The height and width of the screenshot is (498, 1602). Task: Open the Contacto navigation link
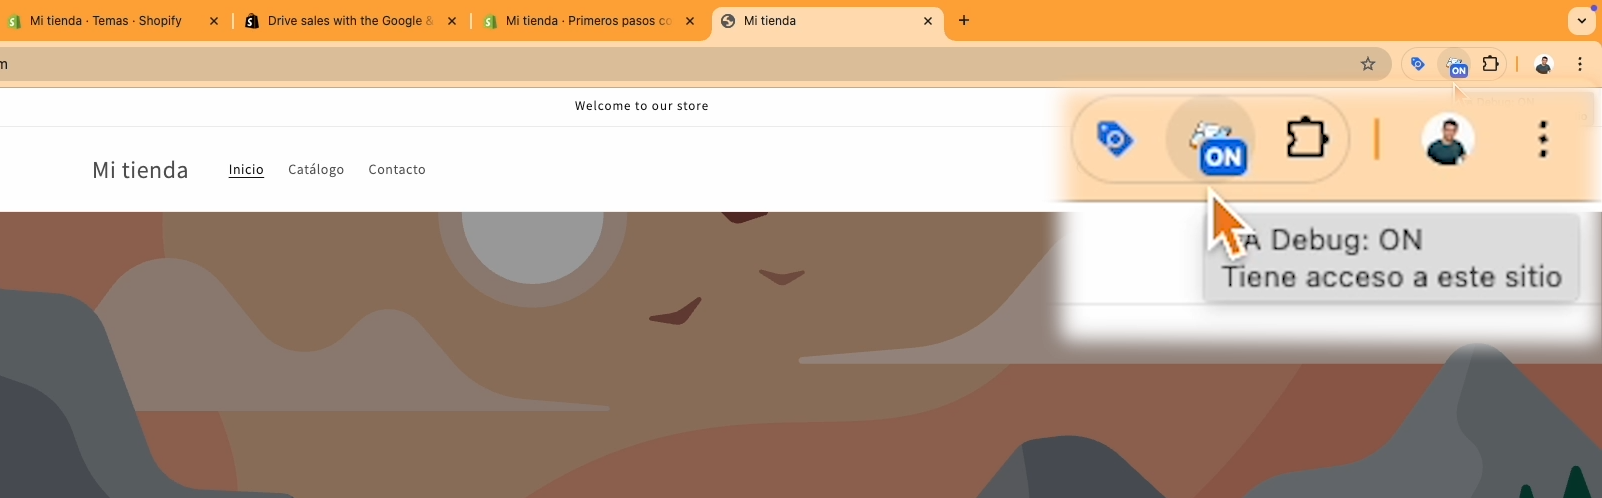tap(397, 170)
